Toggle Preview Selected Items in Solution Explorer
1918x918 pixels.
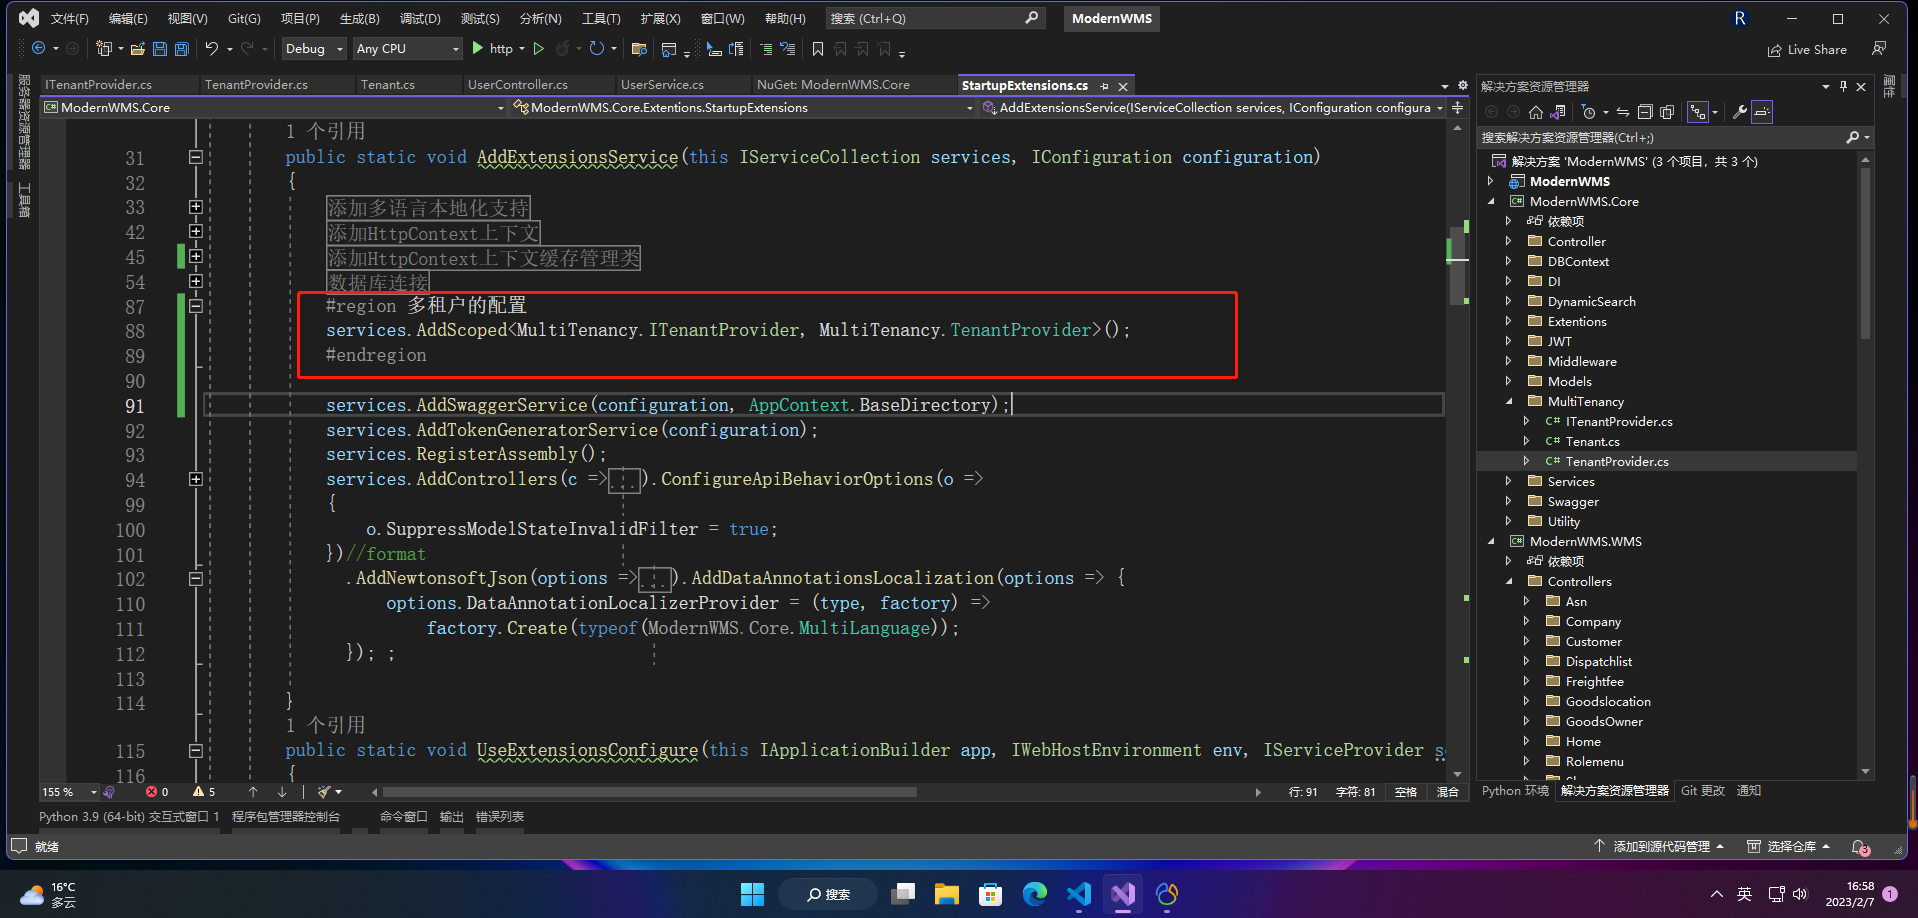point(1762,112)
